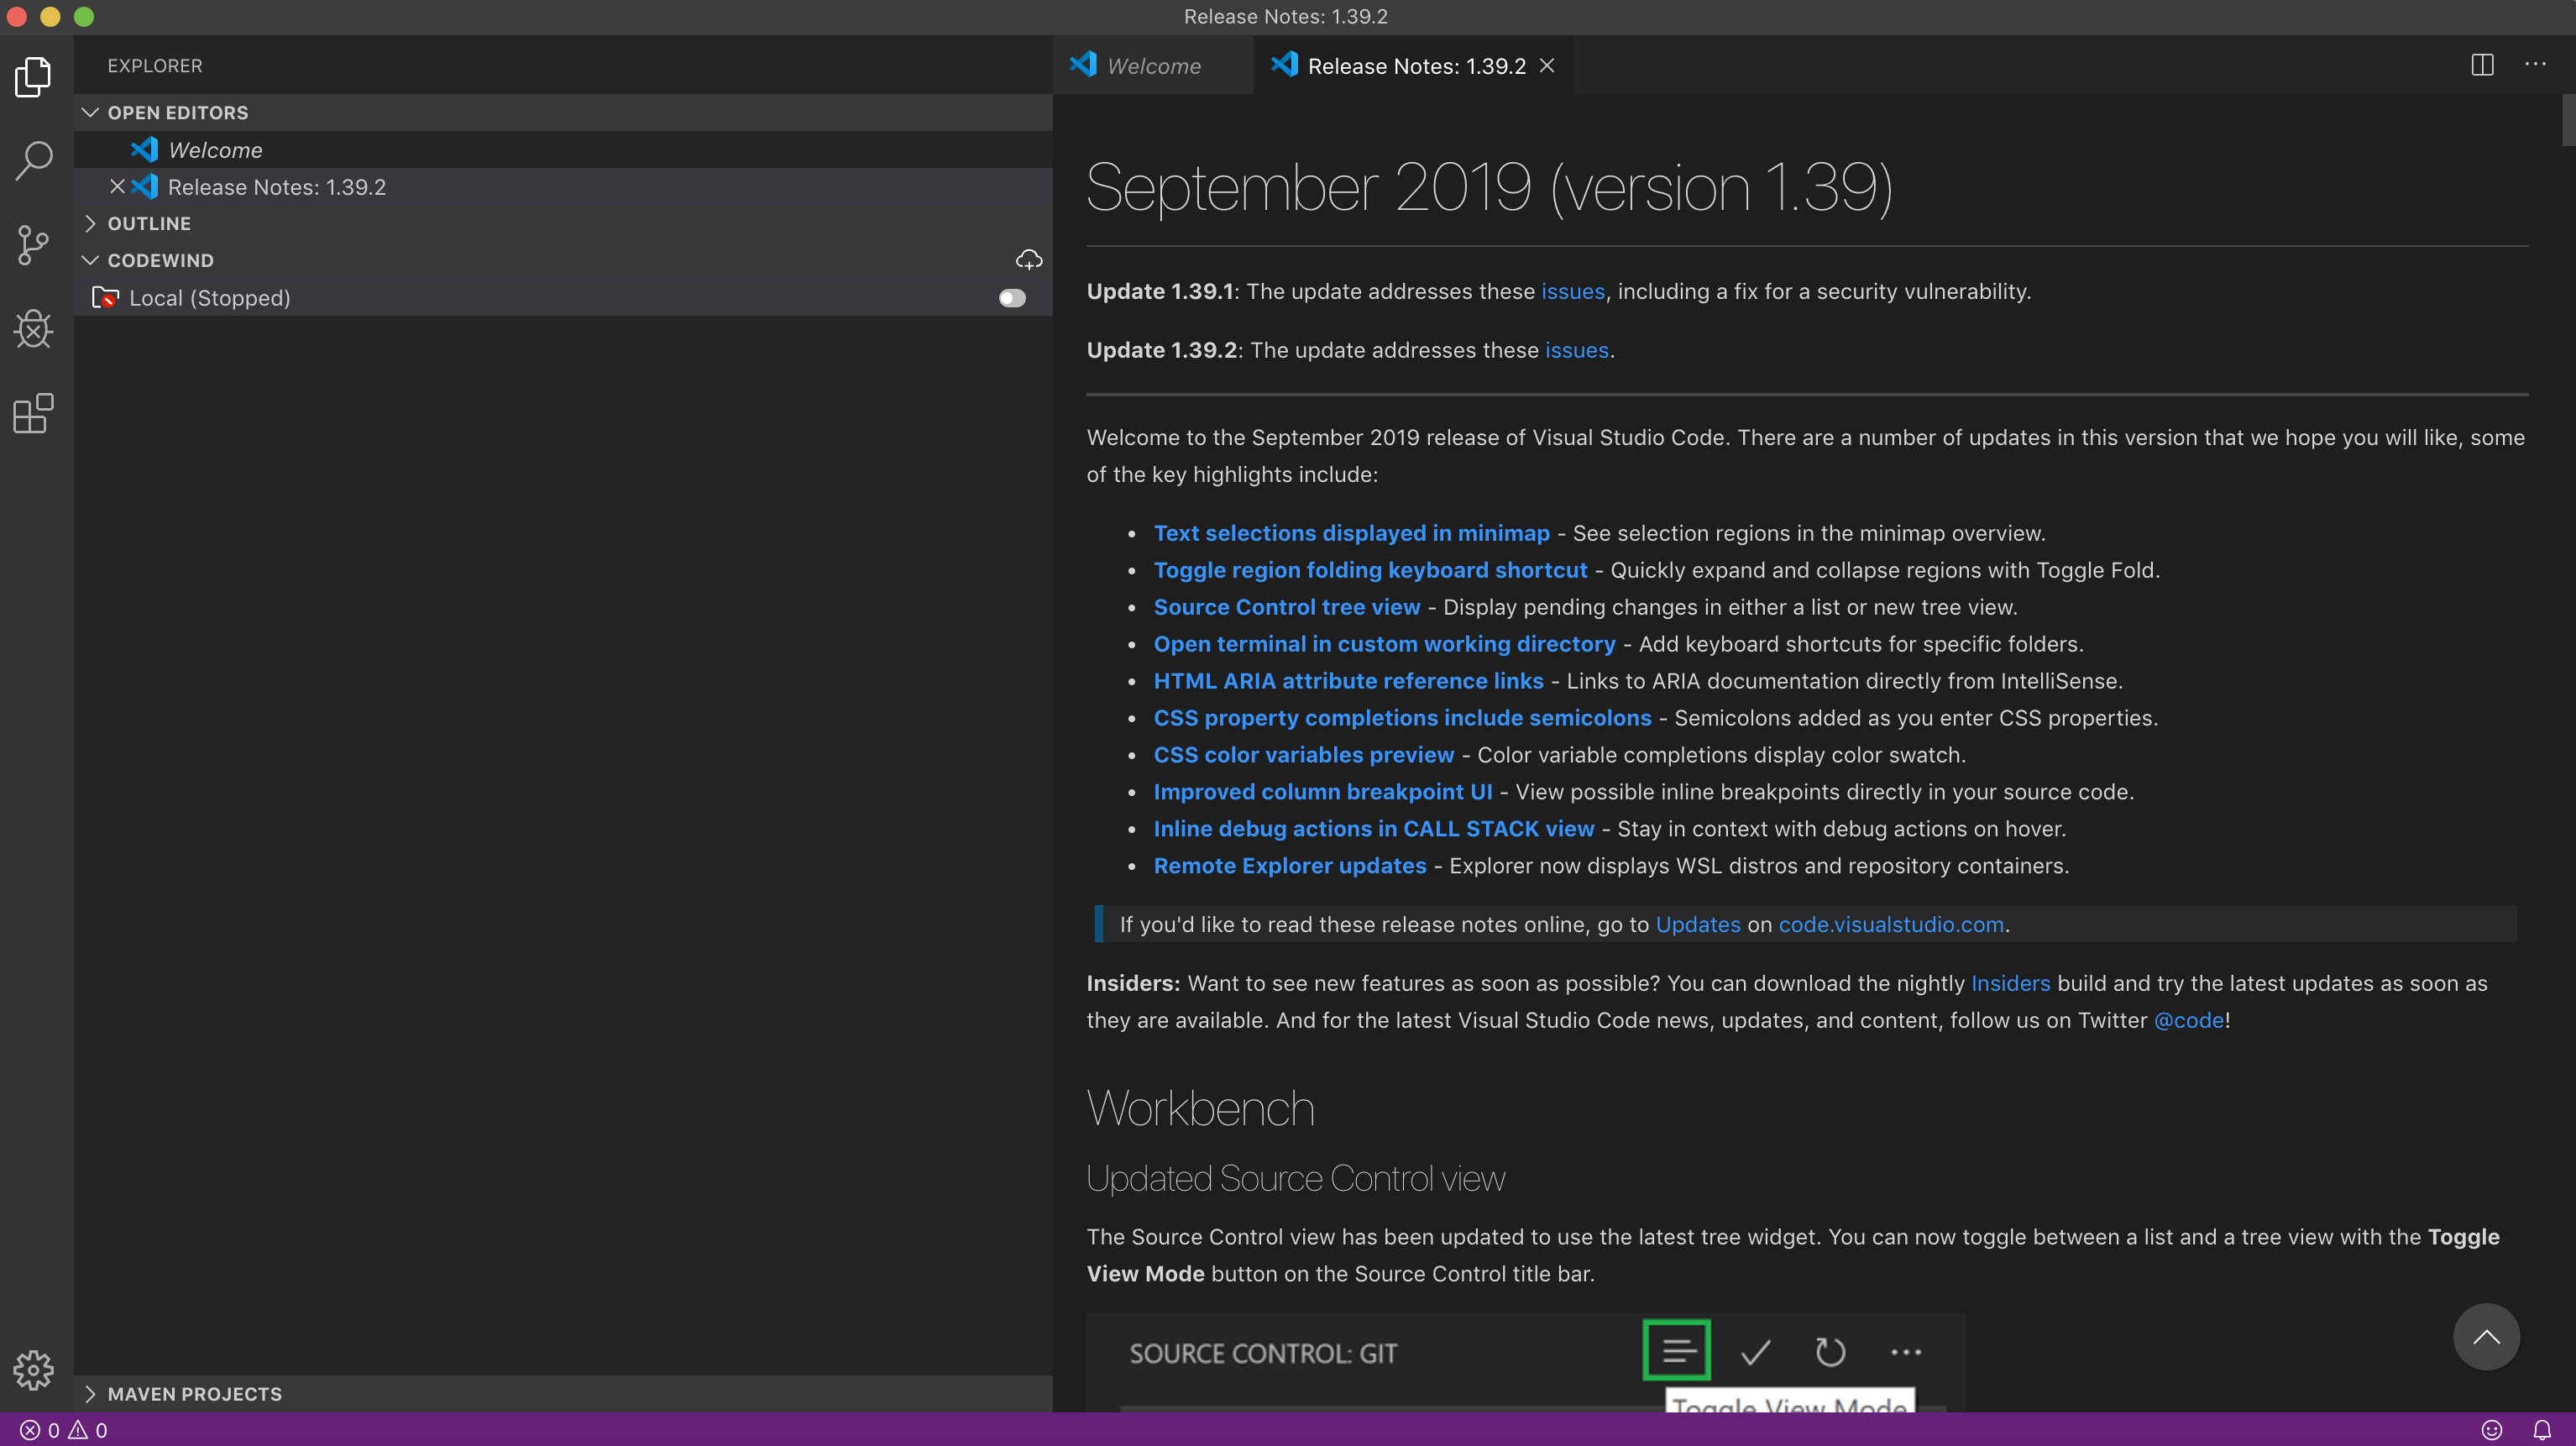Collapse the Open Editors section
Image resolution: width=2576 pixels, height=1446 pixels.
[91, 112]
